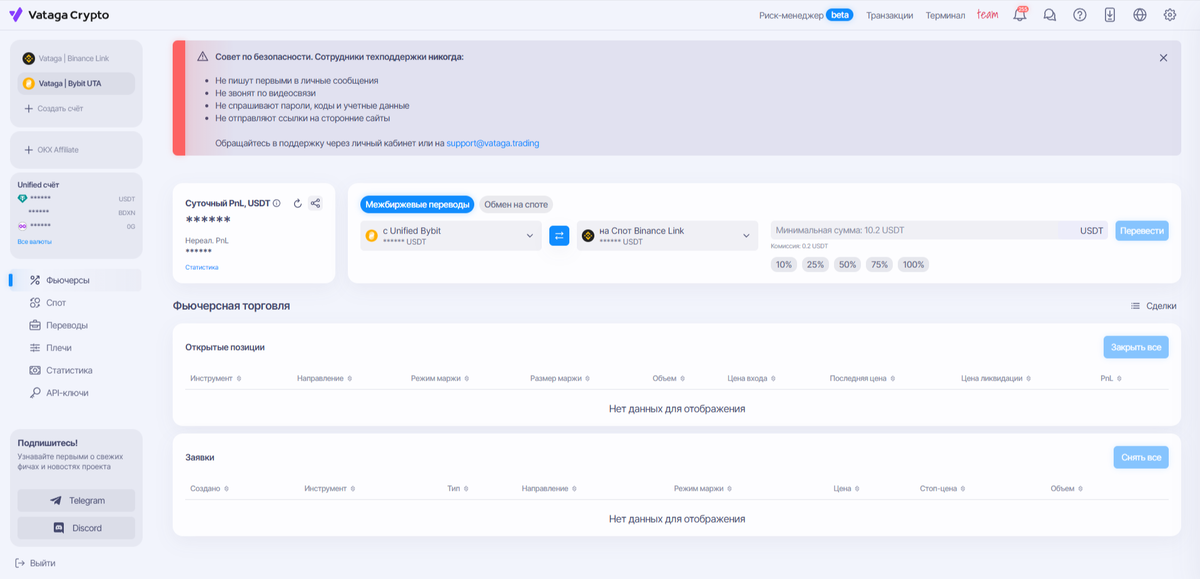
Task: Click the Telegram paper plane icon
Action: 55,500
